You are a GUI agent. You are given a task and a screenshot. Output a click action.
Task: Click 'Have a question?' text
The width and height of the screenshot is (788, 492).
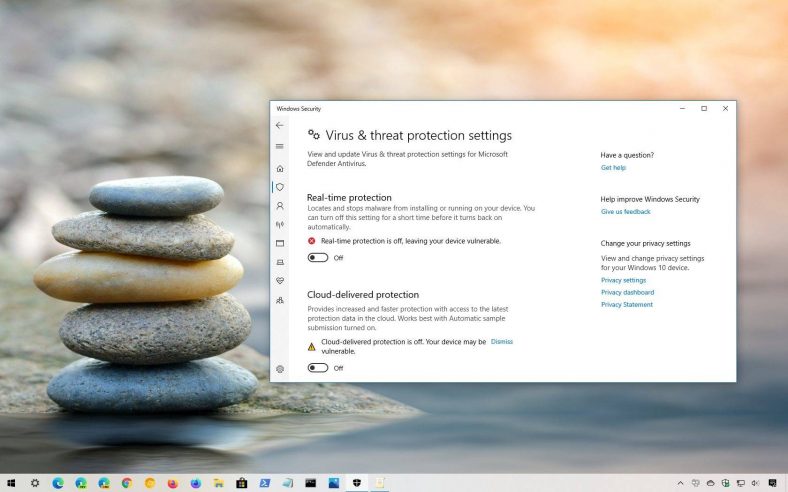point(627,155)
